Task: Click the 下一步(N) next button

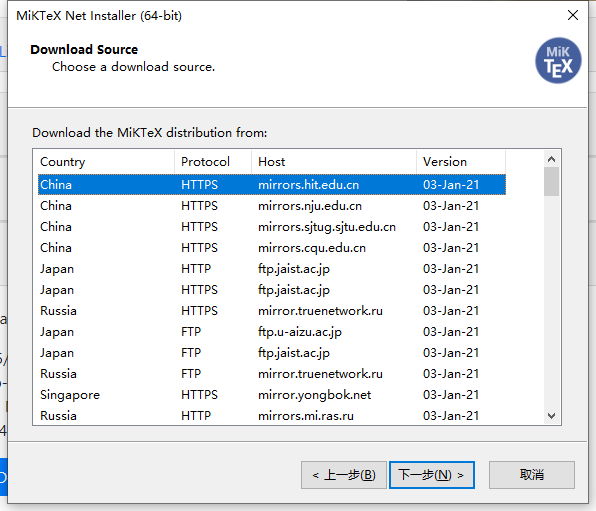Action: click(432, 475)
